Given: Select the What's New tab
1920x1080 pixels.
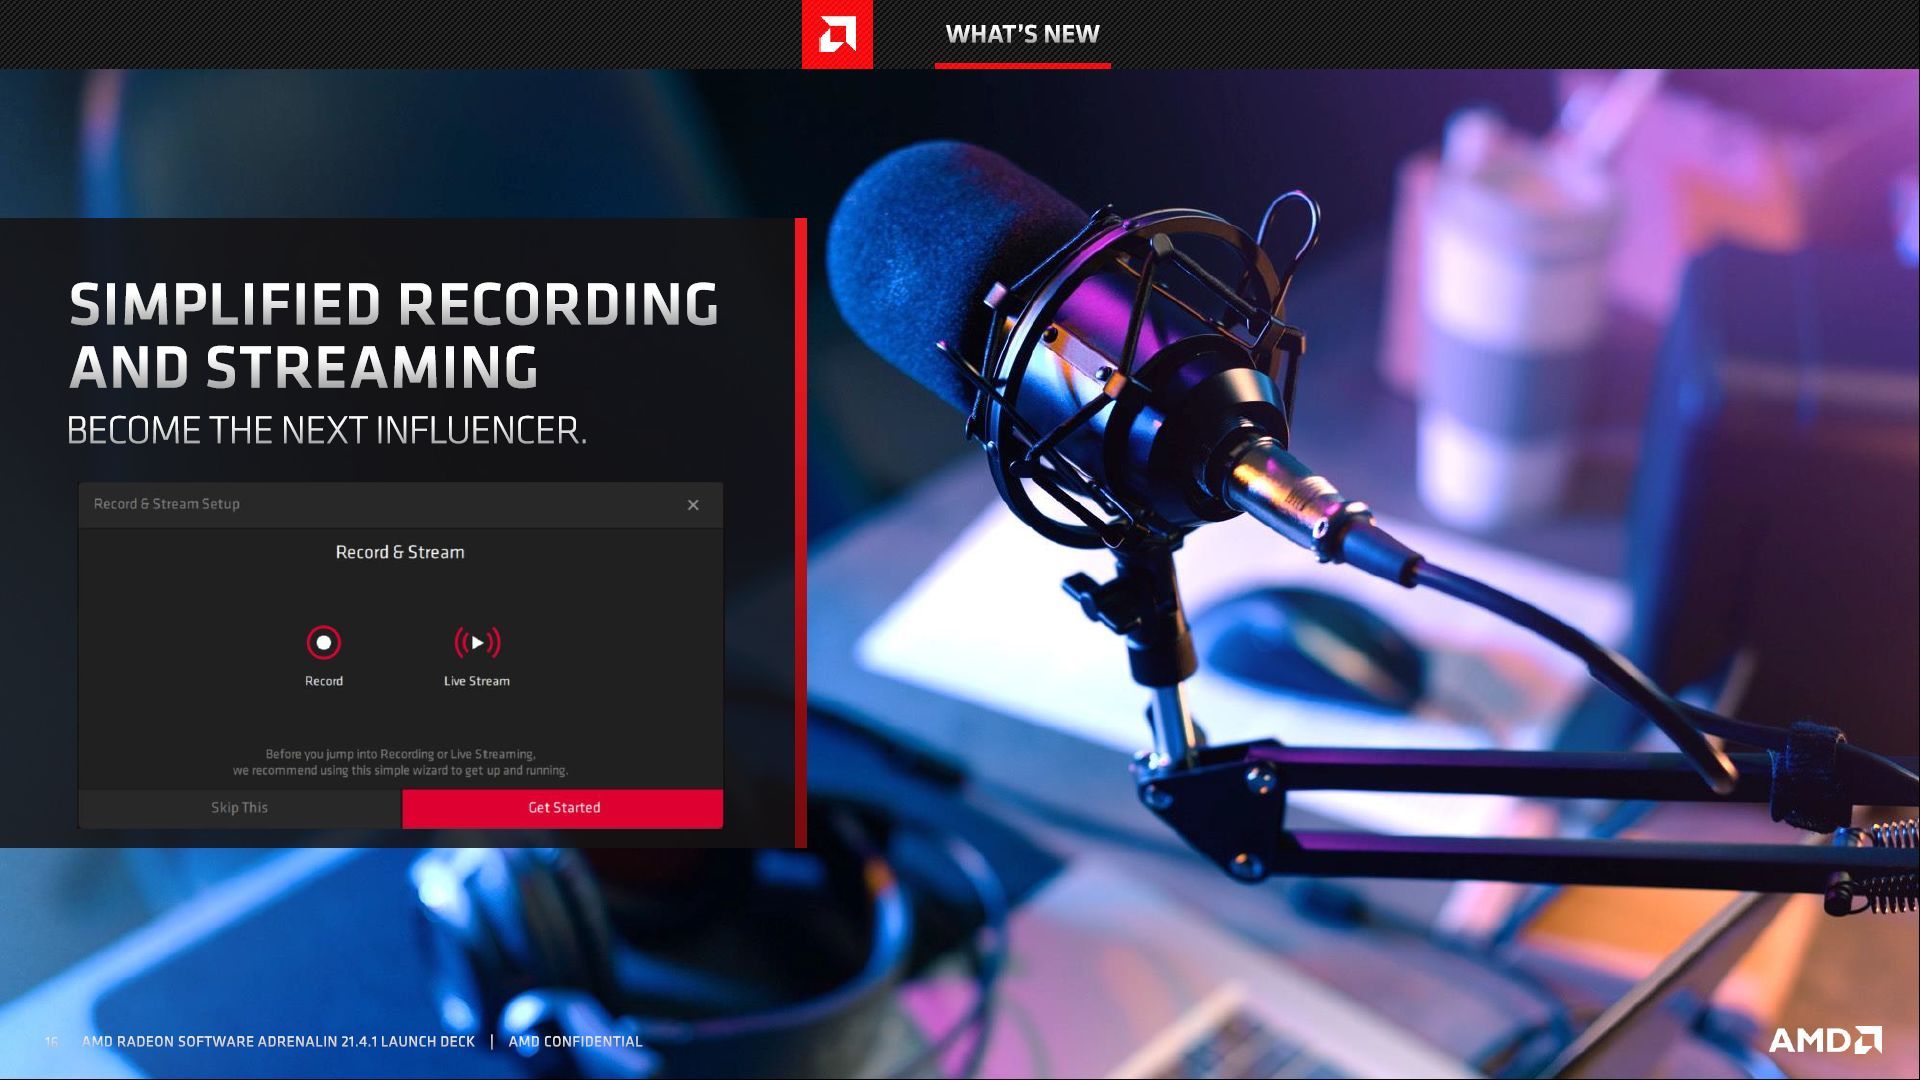Looking at the screenshot, I should click(1022, 34).
